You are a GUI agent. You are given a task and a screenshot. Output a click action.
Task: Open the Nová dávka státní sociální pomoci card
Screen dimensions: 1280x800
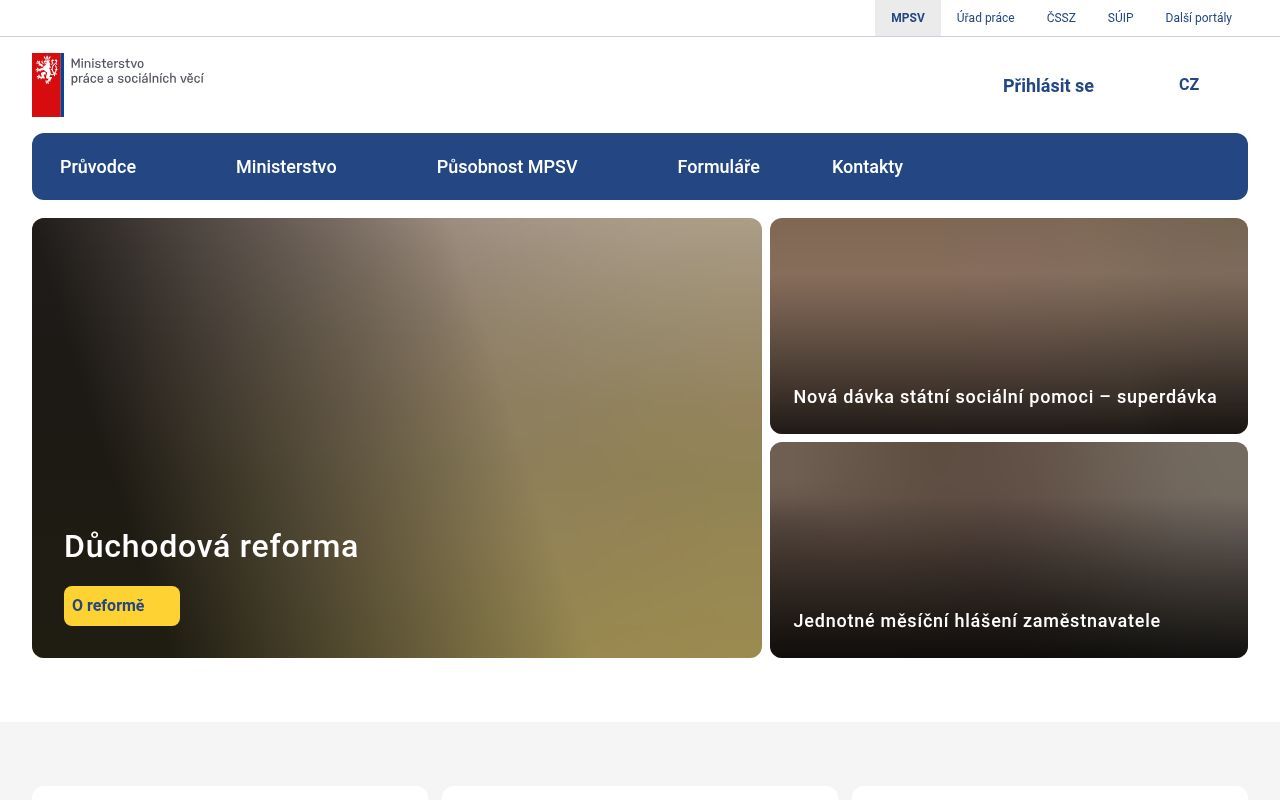coord(1009,326)
